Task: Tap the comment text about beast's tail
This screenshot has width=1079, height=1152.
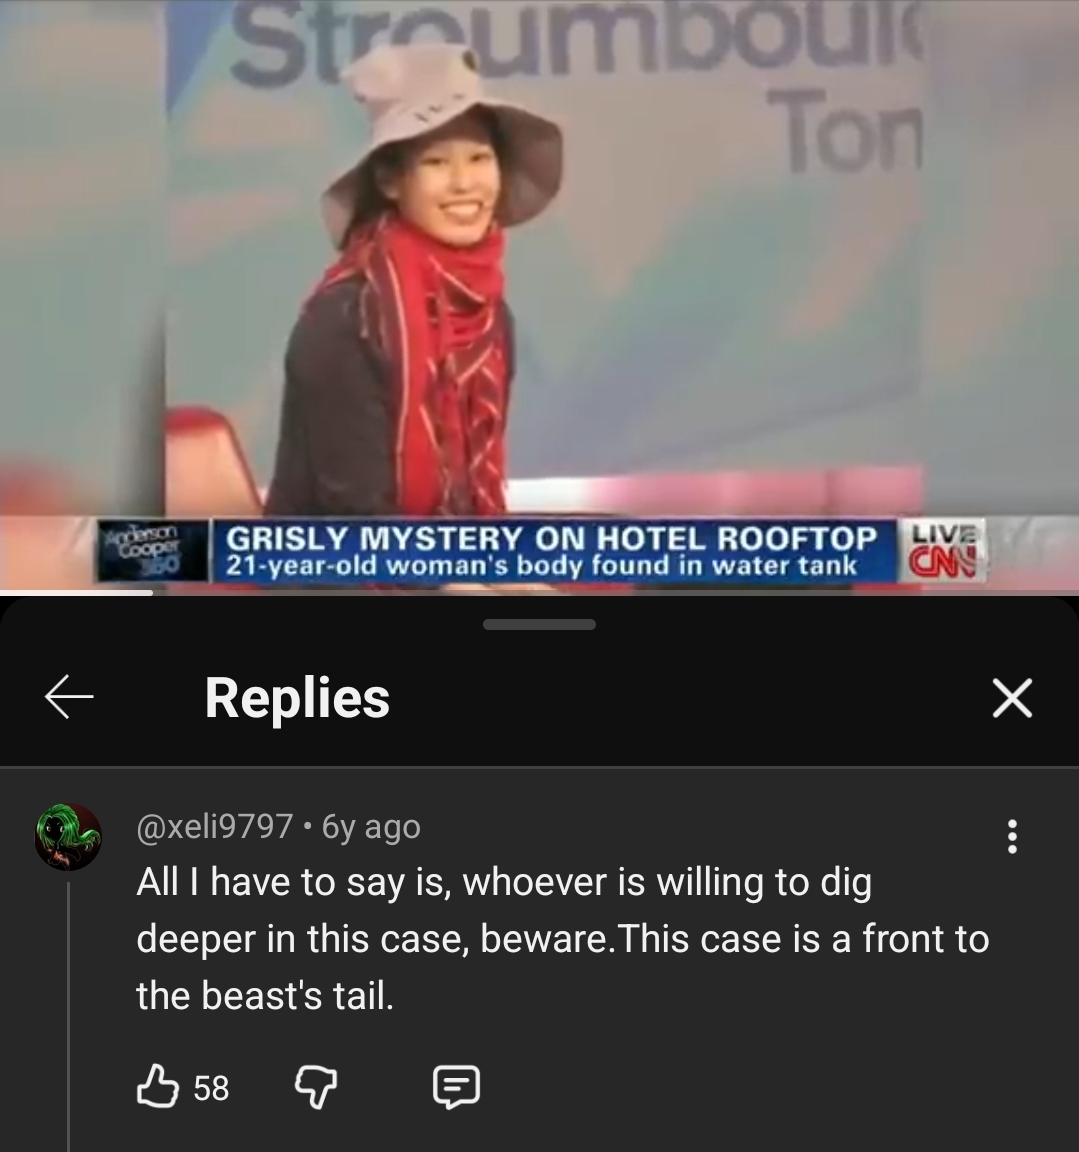Action: coord(562,939)
